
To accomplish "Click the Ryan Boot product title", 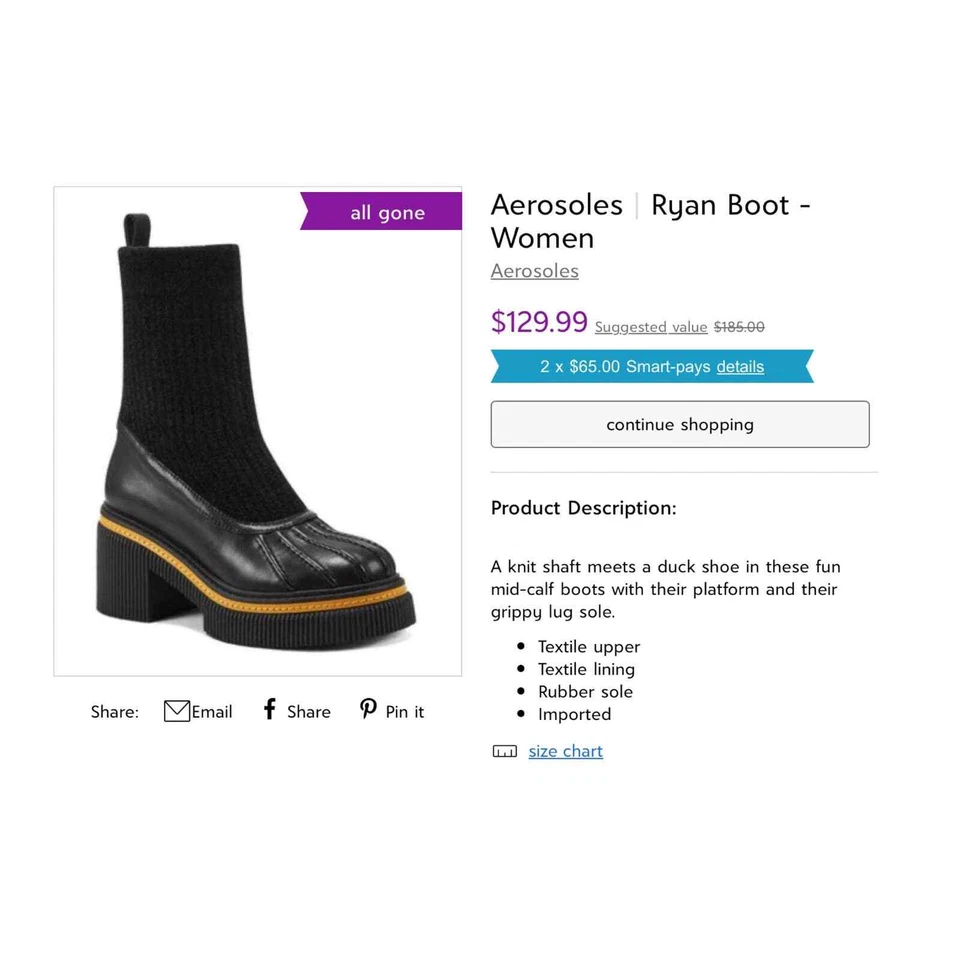I will [650, 221].
